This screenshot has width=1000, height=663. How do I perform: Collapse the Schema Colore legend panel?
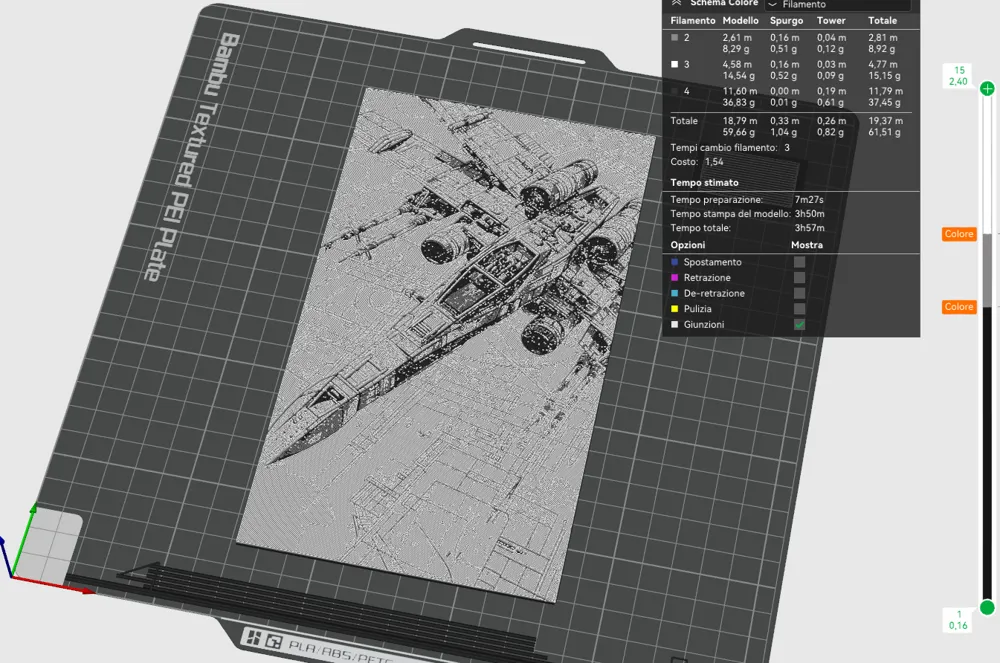pyautogui.click(x=675, y=5)
